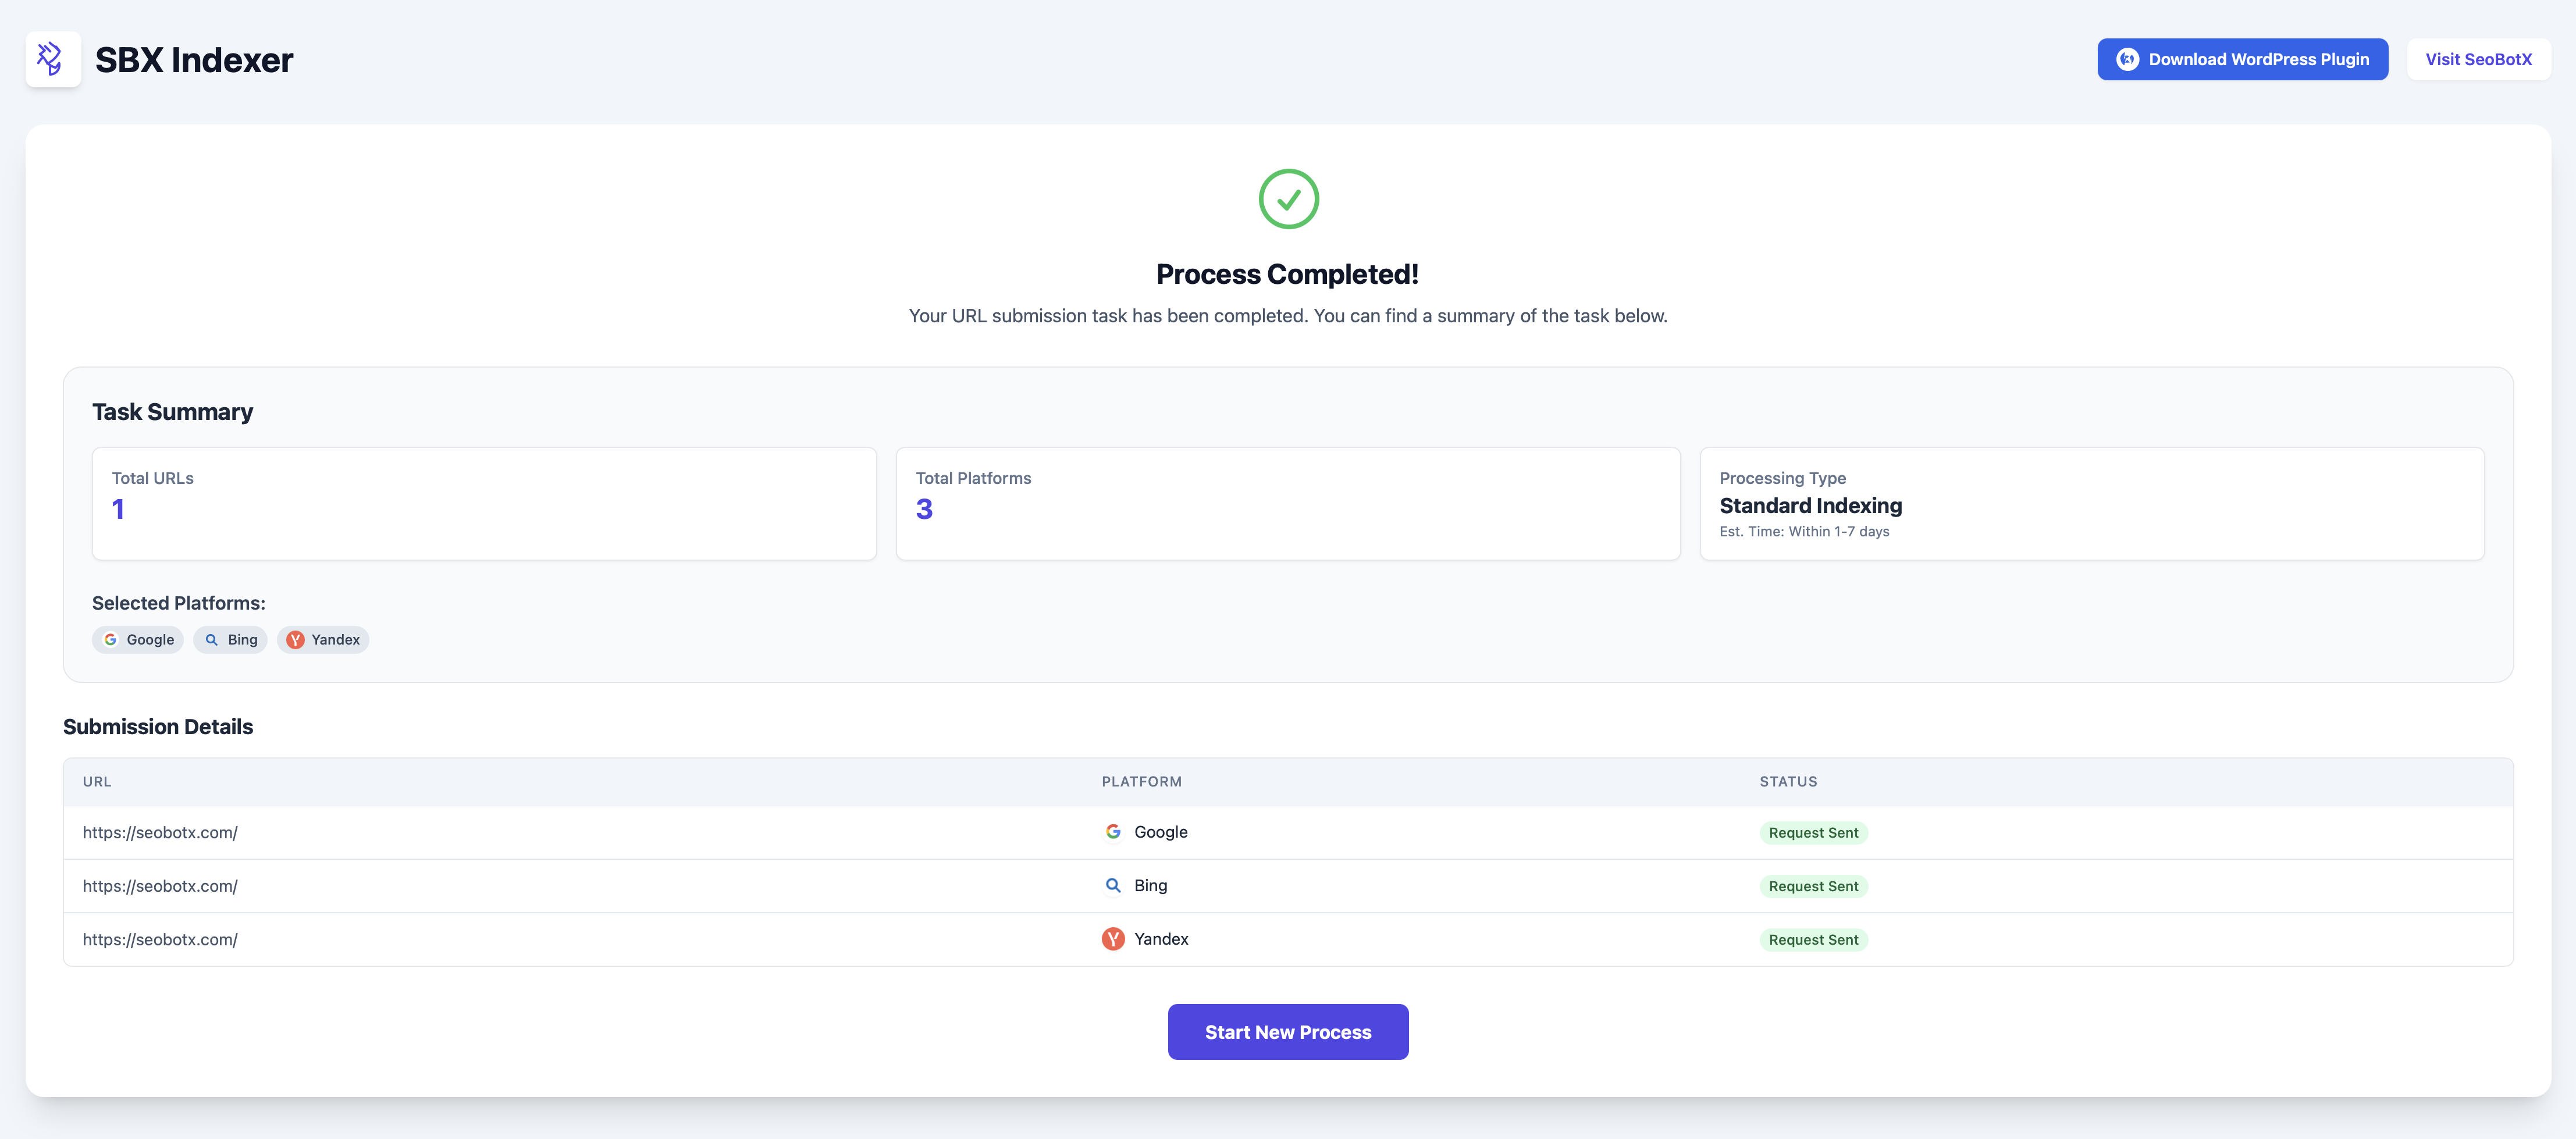Click the Request Sent badge for Bing
The image size is (2576, 1139).
1813,887
